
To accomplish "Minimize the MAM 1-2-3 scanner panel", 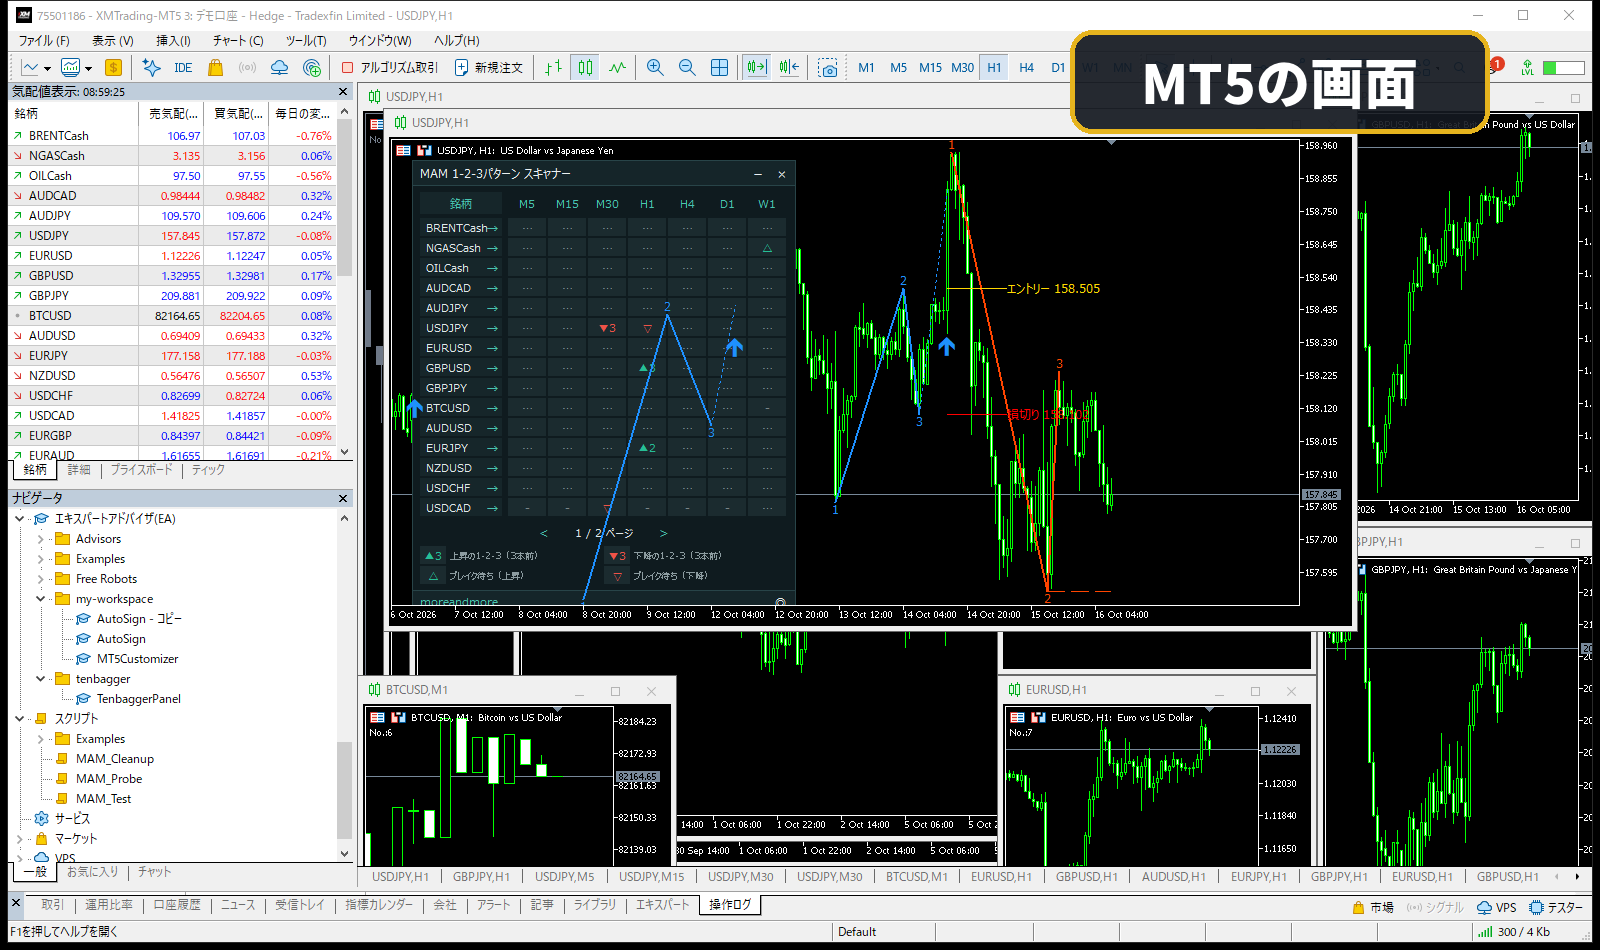I will (758, 174).
